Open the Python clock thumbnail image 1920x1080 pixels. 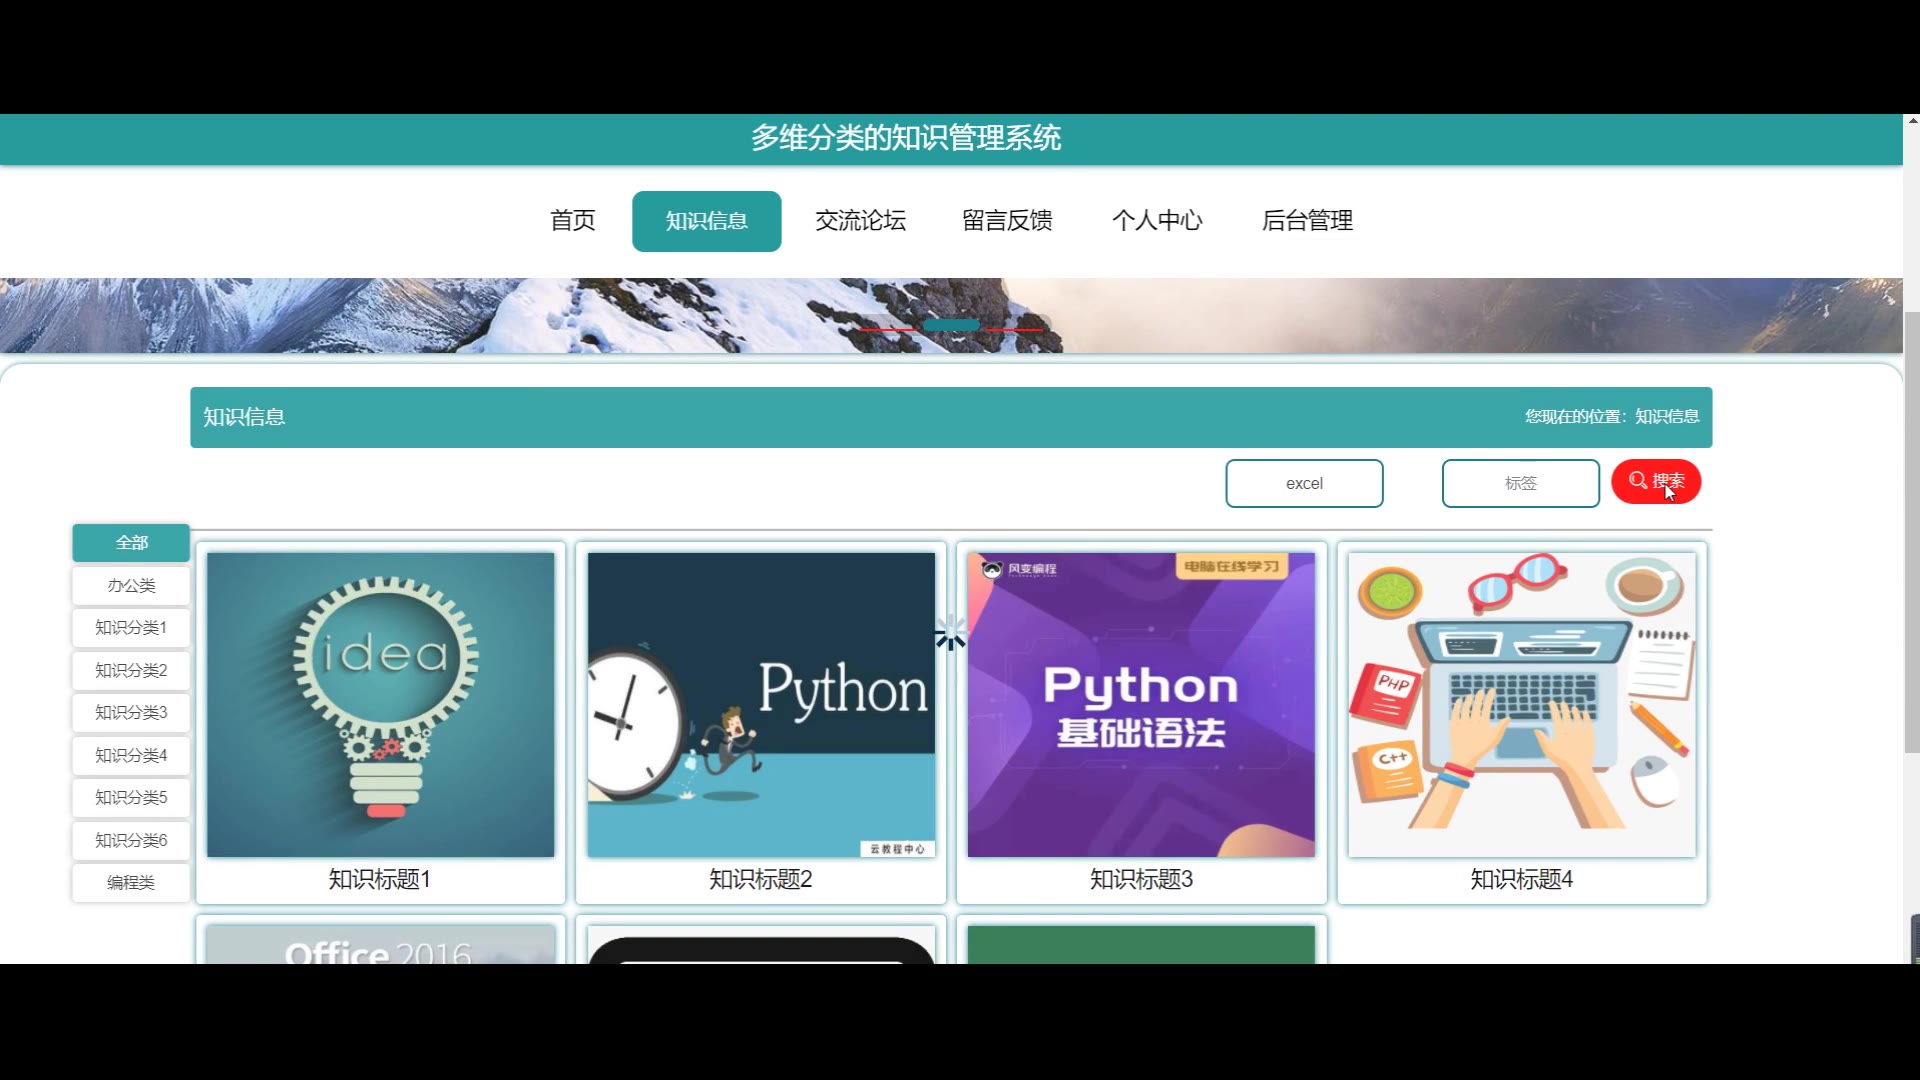[761, 705]
